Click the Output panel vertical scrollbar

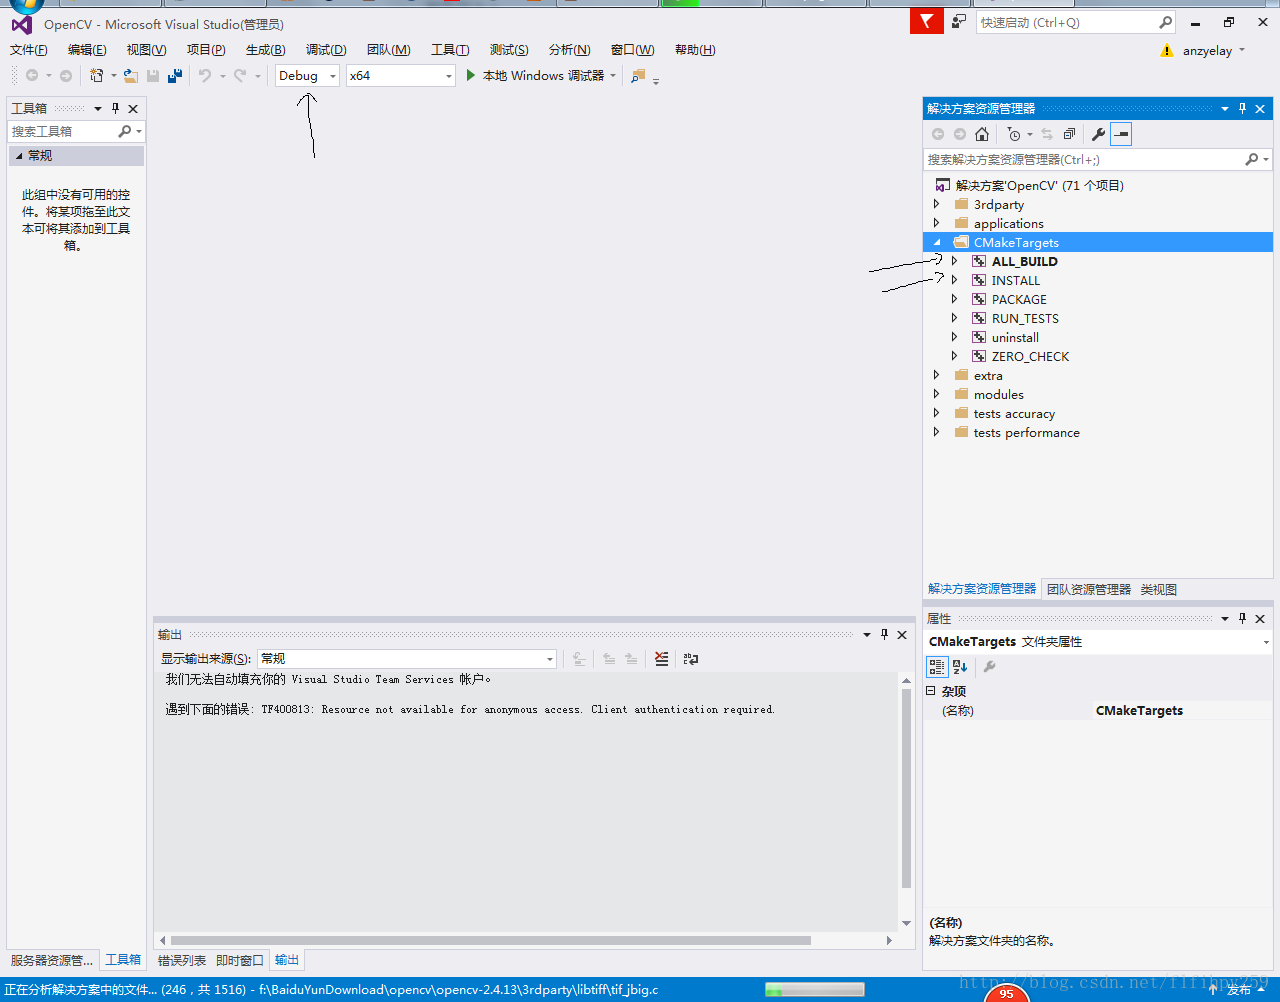tap(906, 789)
